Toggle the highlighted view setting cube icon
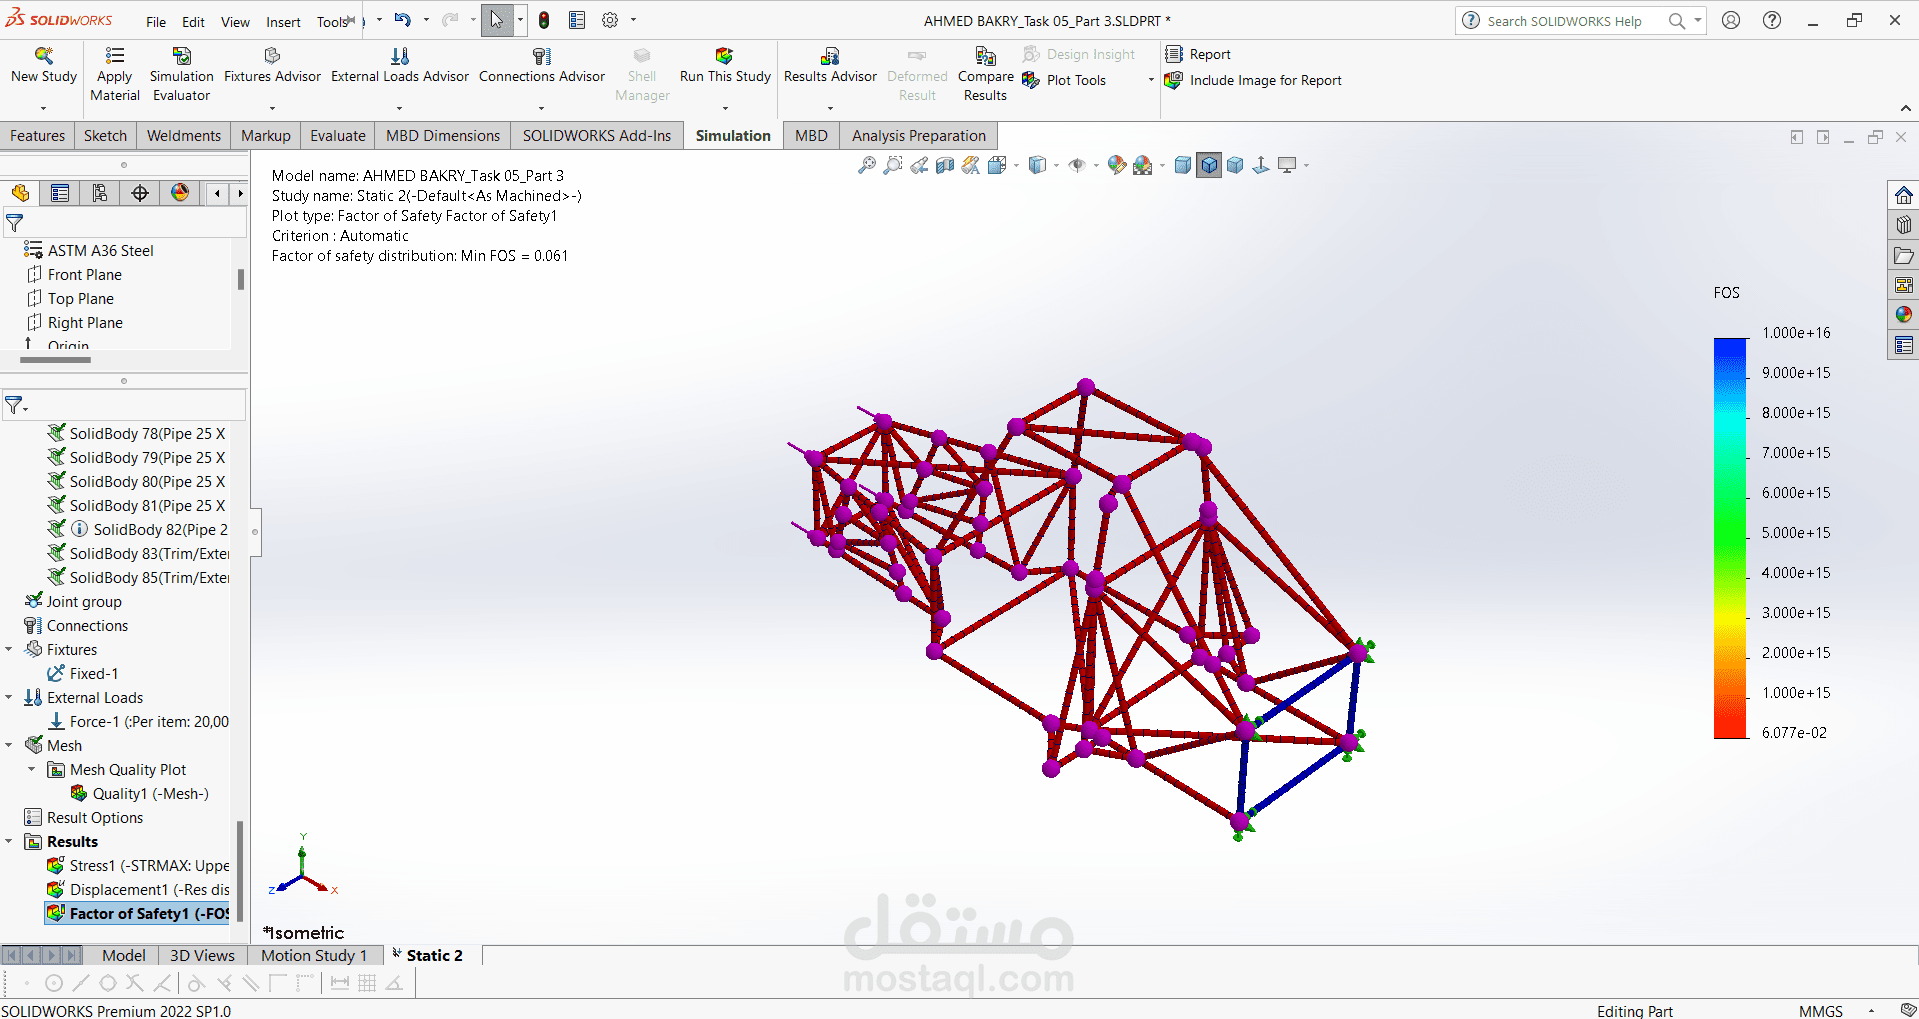Screen dimensions: 1919x1019 pos(1209,165)
